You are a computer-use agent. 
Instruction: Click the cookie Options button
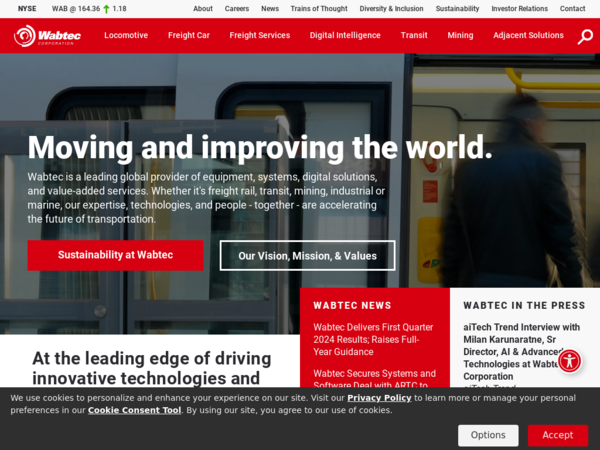click(x=488, y=435)
